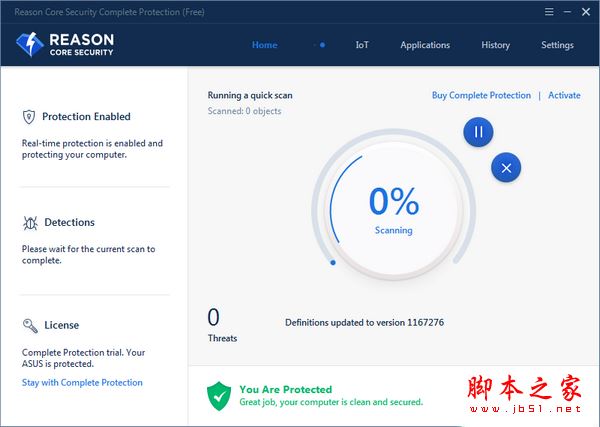Cancel the scan with the round X button
Screen dimensions: 600x427
pyautogui.click(x=506, y=168)
